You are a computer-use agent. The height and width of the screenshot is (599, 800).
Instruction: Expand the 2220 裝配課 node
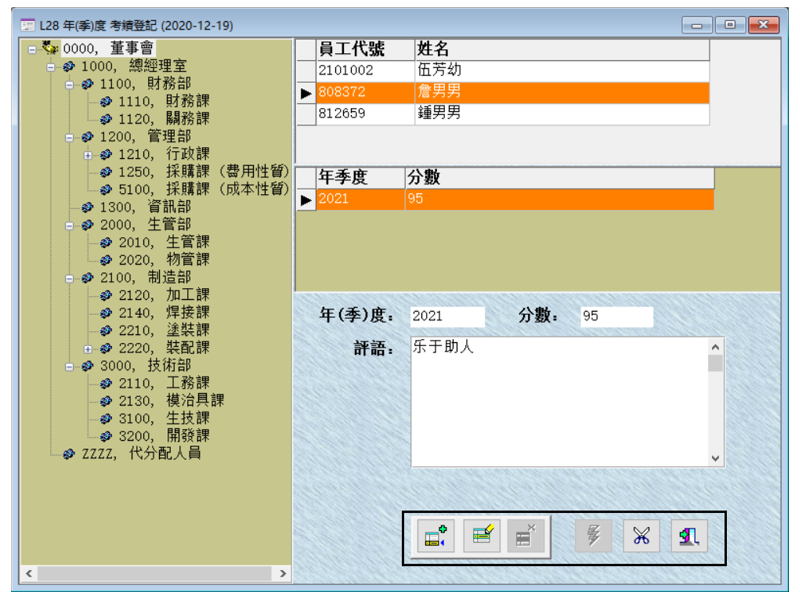point(88,349)
